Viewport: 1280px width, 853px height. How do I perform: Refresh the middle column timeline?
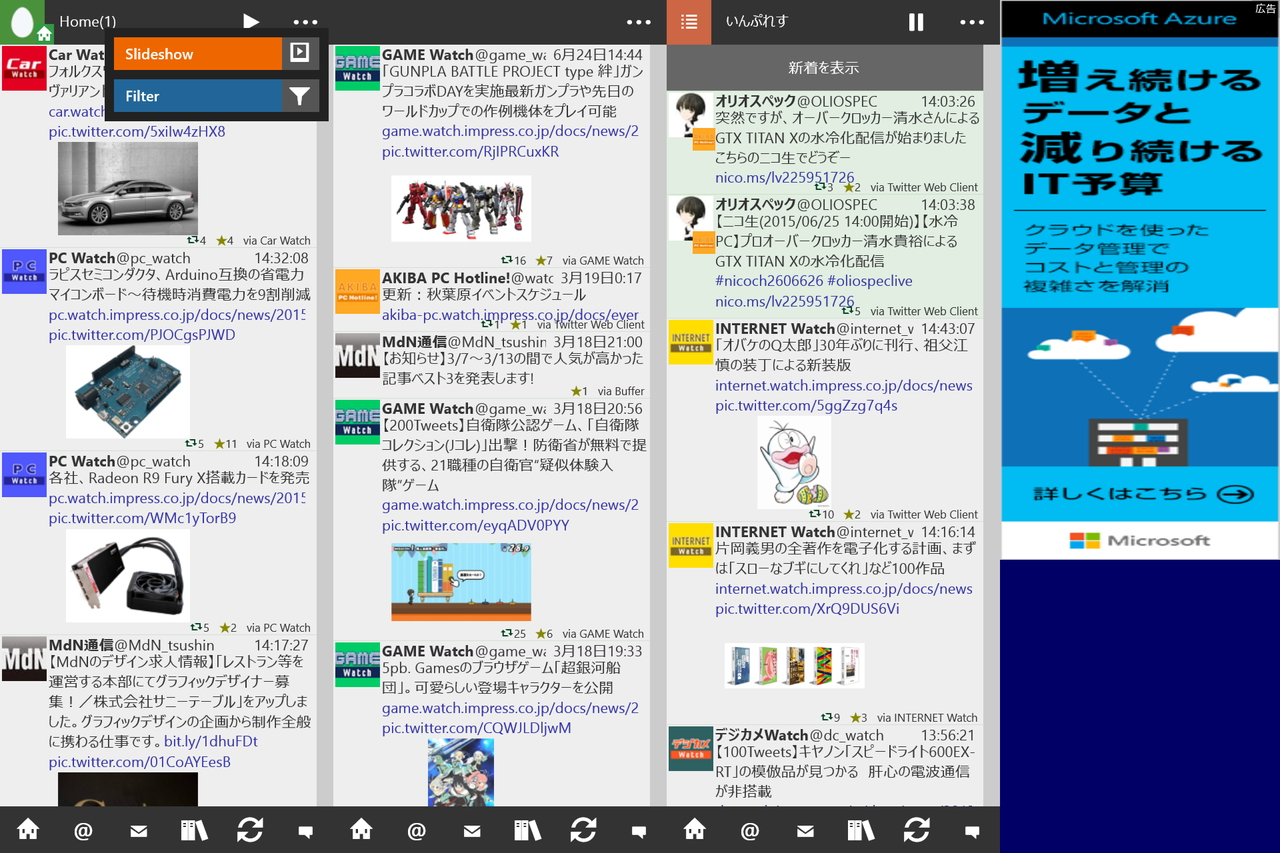click(x=583, y=830)
